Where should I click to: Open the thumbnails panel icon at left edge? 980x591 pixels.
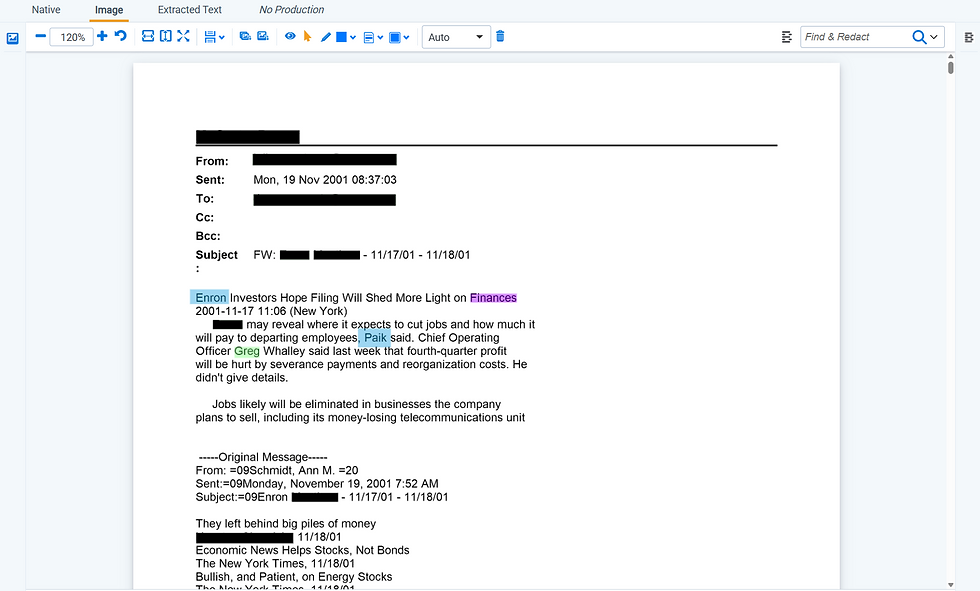tap(12, 38)
